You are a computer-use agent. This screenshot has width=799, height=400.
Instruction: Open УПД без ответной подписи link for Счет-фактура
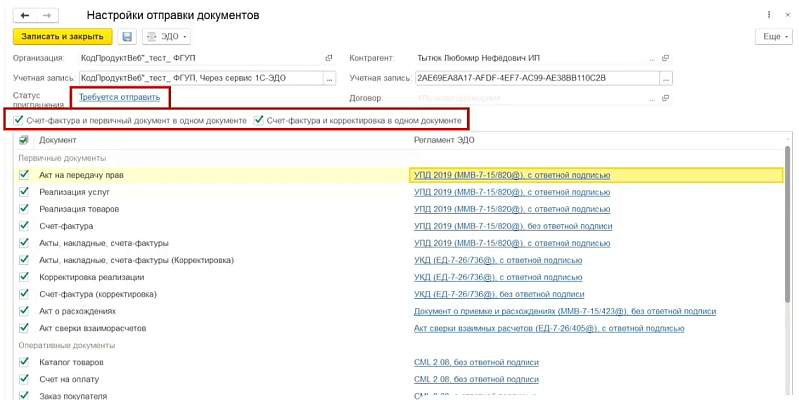(x=513, y=226)
